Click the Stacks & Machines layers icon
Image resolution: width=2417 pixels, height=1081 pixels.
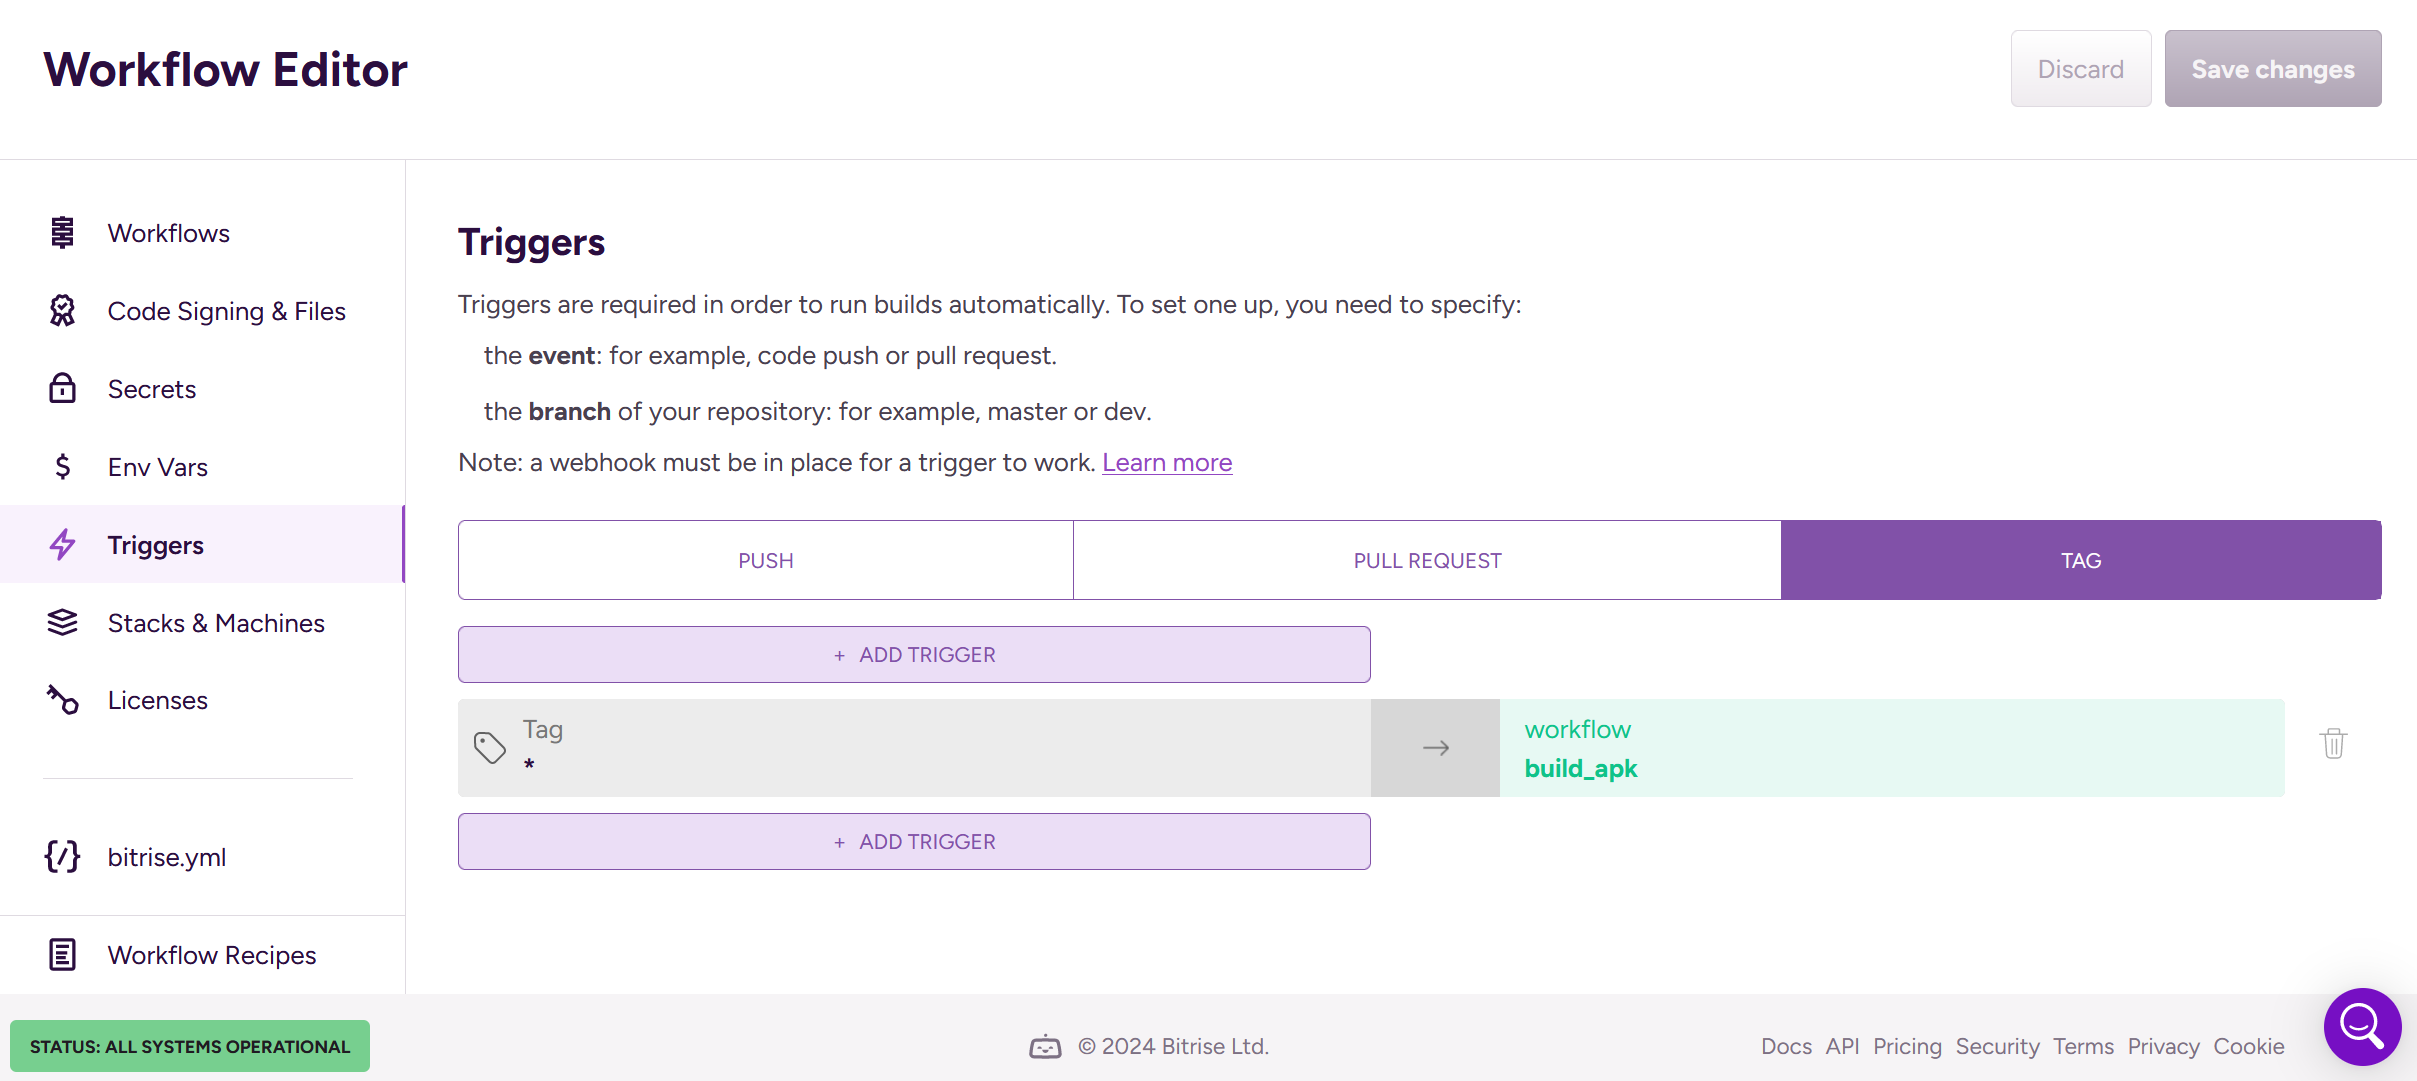(62, 623)
